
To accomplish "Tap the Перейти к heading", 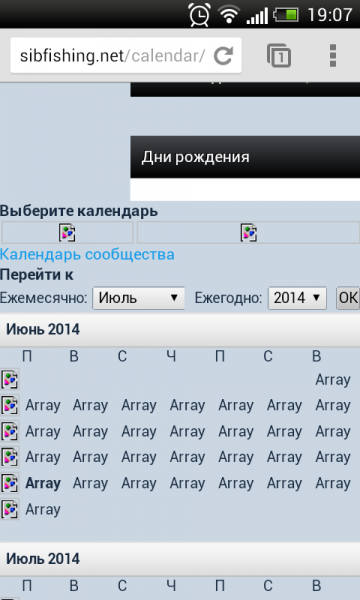I will tap(37, 275).
